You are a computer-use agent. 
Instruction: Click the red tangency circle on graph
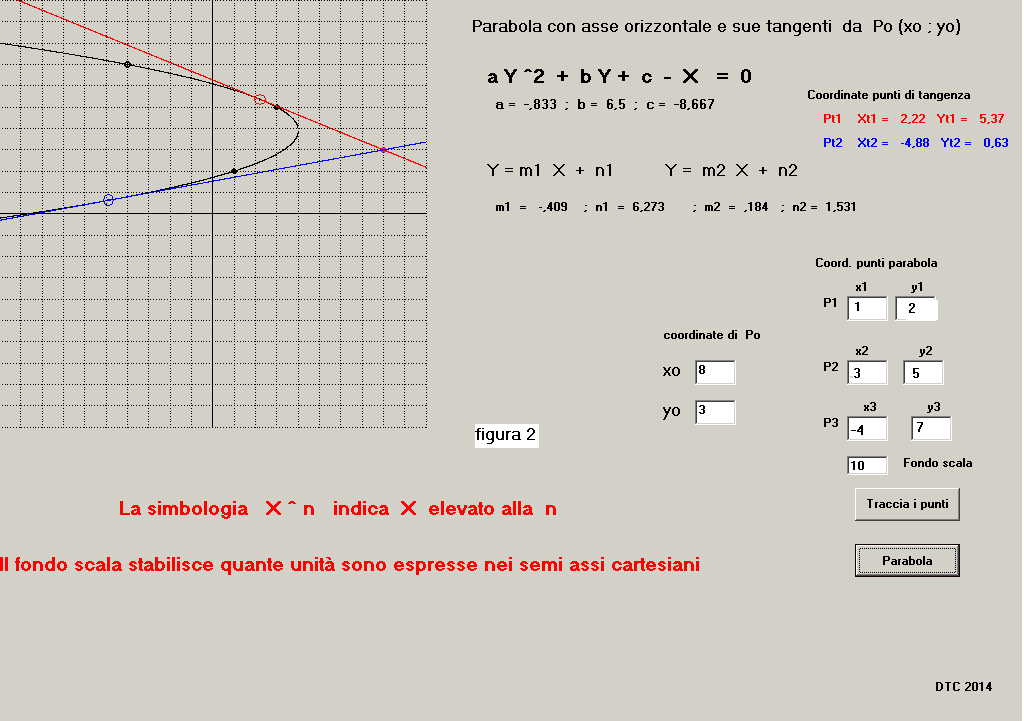point(260,99)
